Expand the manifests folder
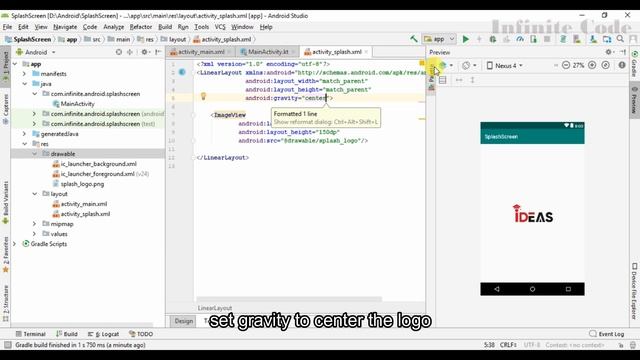This screenshot has height=360, width=640. [24, 74]
